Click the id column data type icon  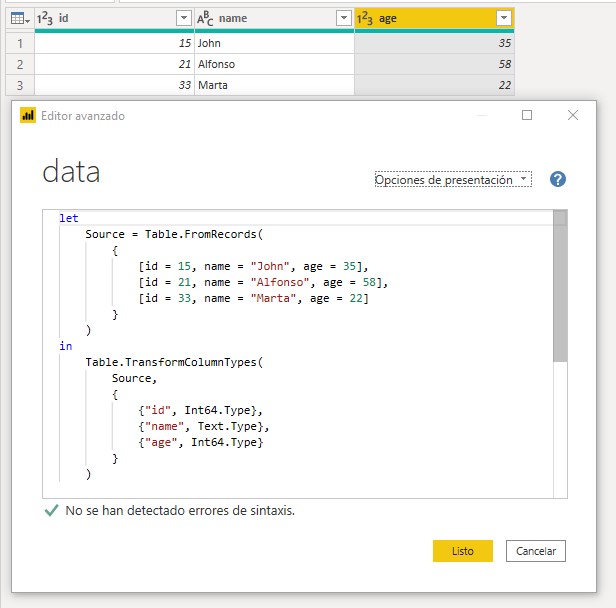[x=44, y=18]
